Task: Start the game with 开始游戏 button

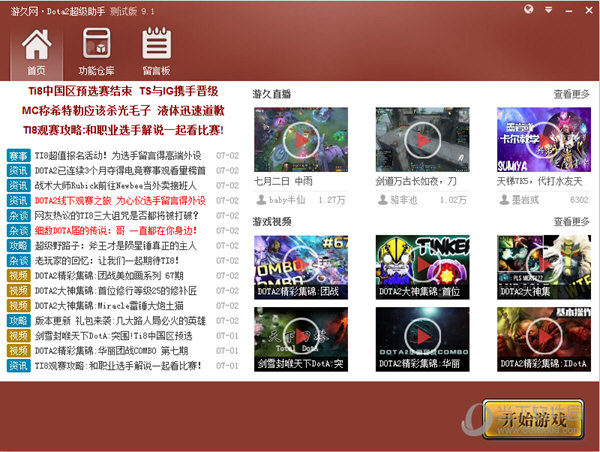Action: 533,419
